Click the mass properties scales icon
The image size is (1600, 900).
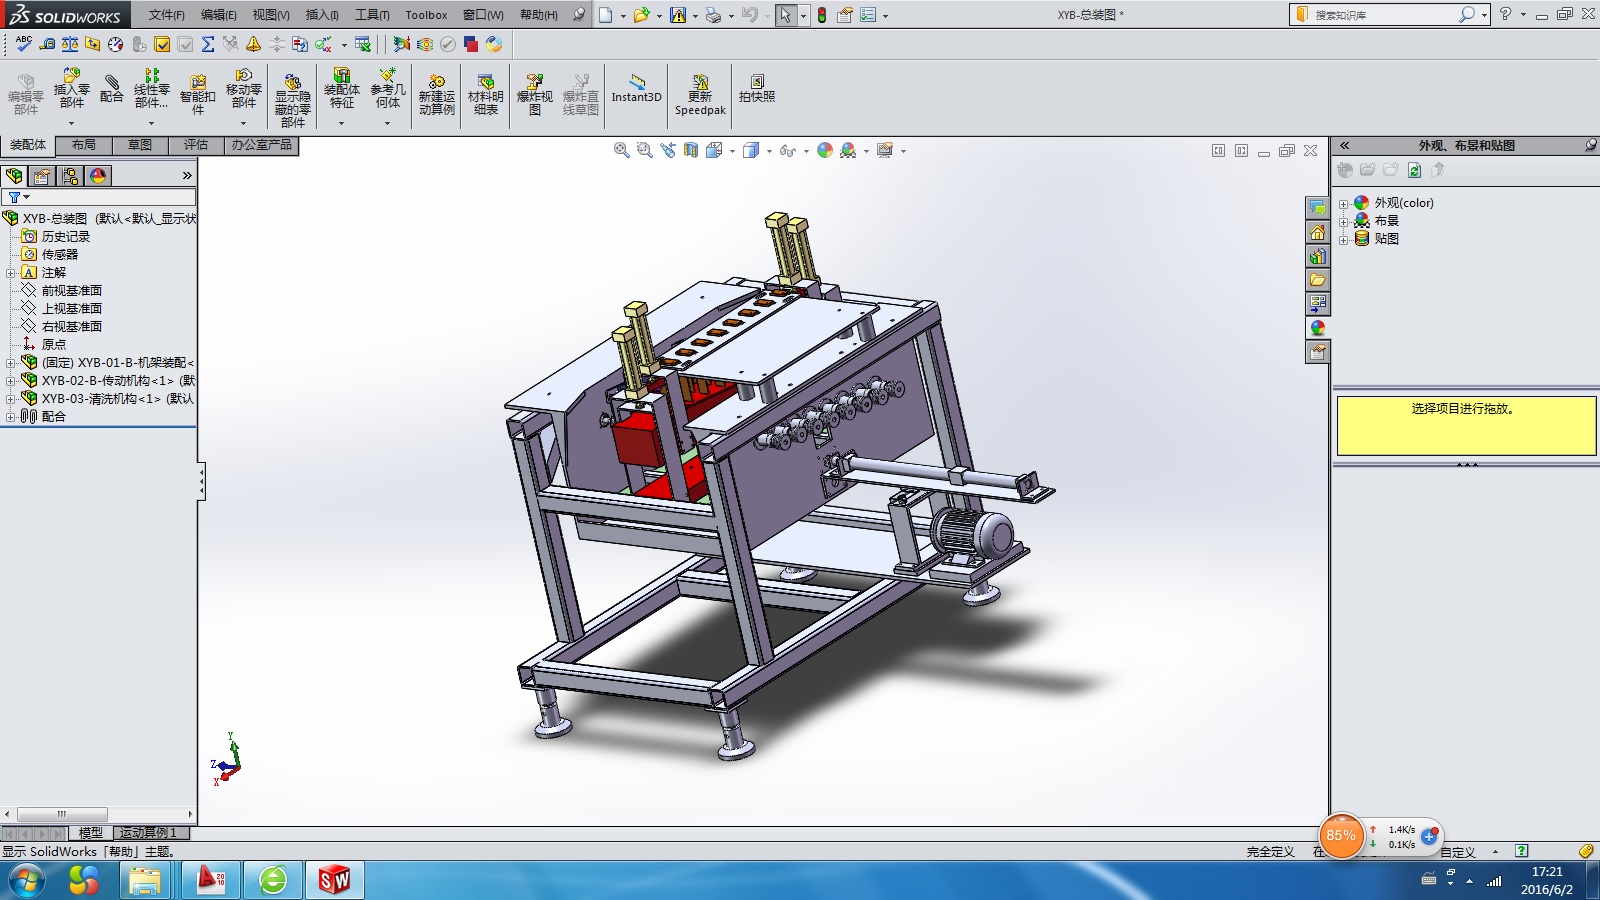pyautogui.click(x=70, y=44)
